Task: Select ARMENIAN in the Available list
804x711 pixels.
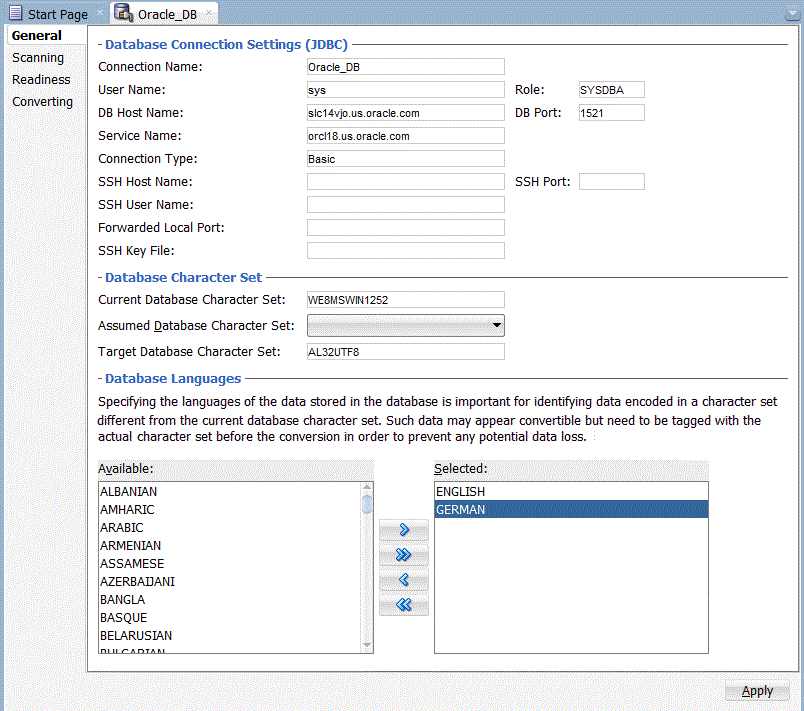Action: 230,545
